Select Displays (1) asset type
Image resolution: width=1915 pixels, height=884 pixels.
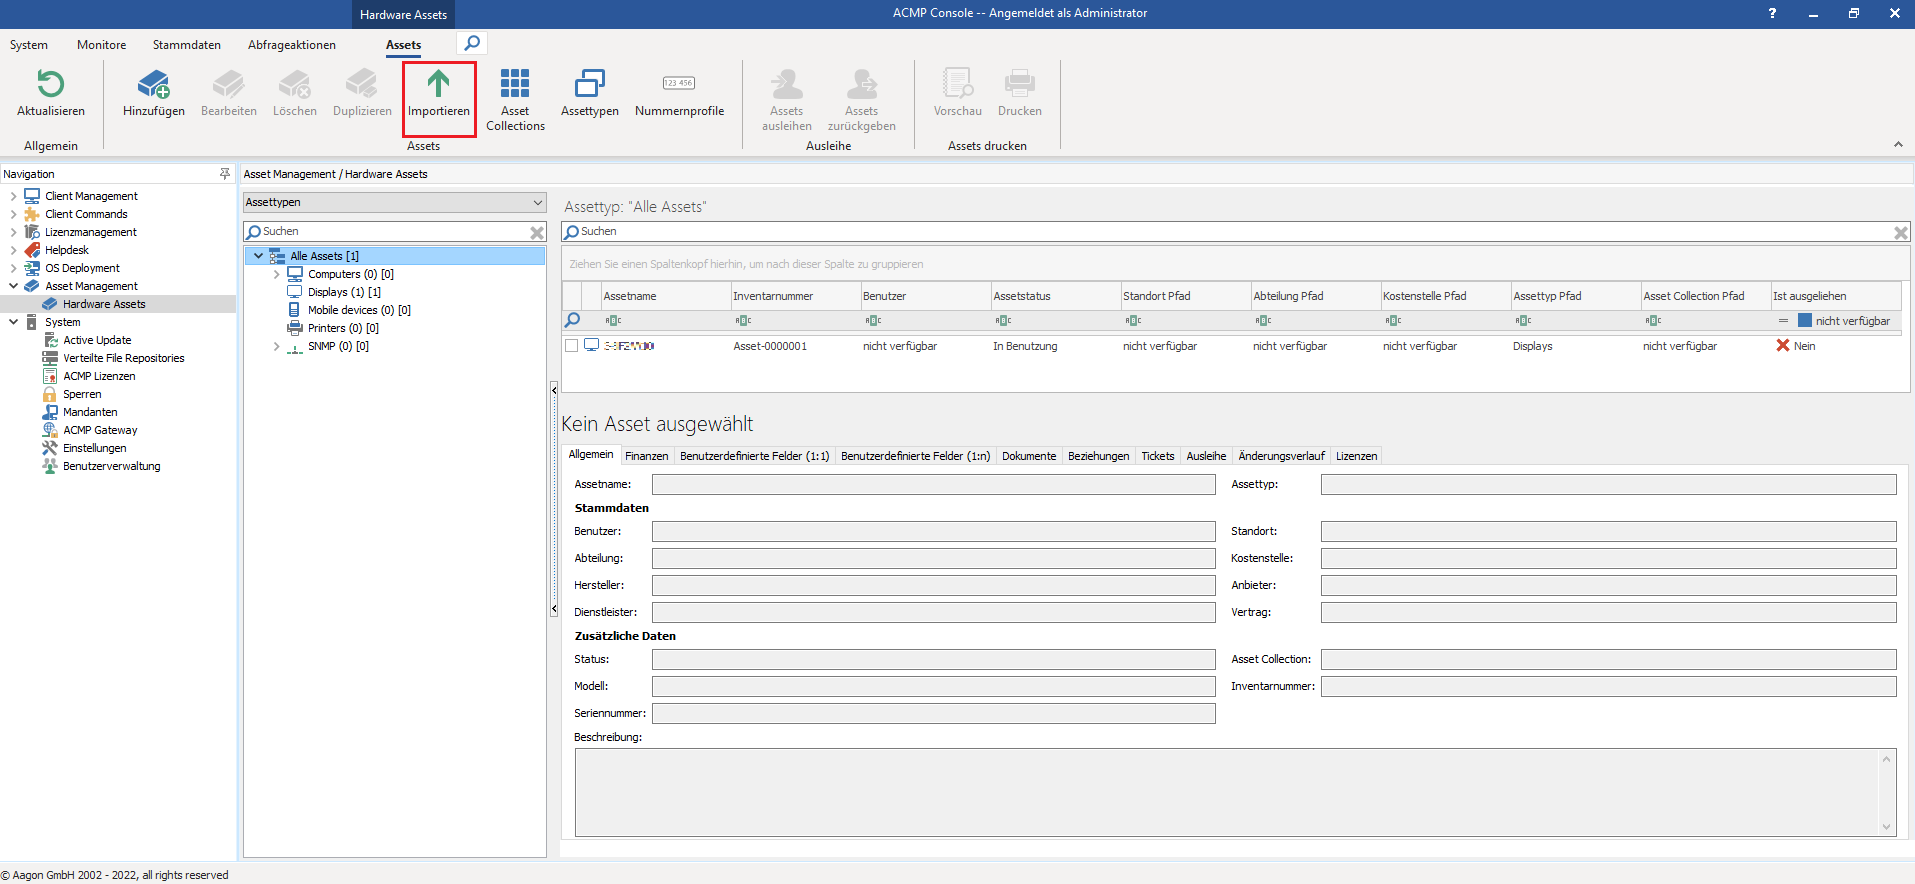pos(344,292)
